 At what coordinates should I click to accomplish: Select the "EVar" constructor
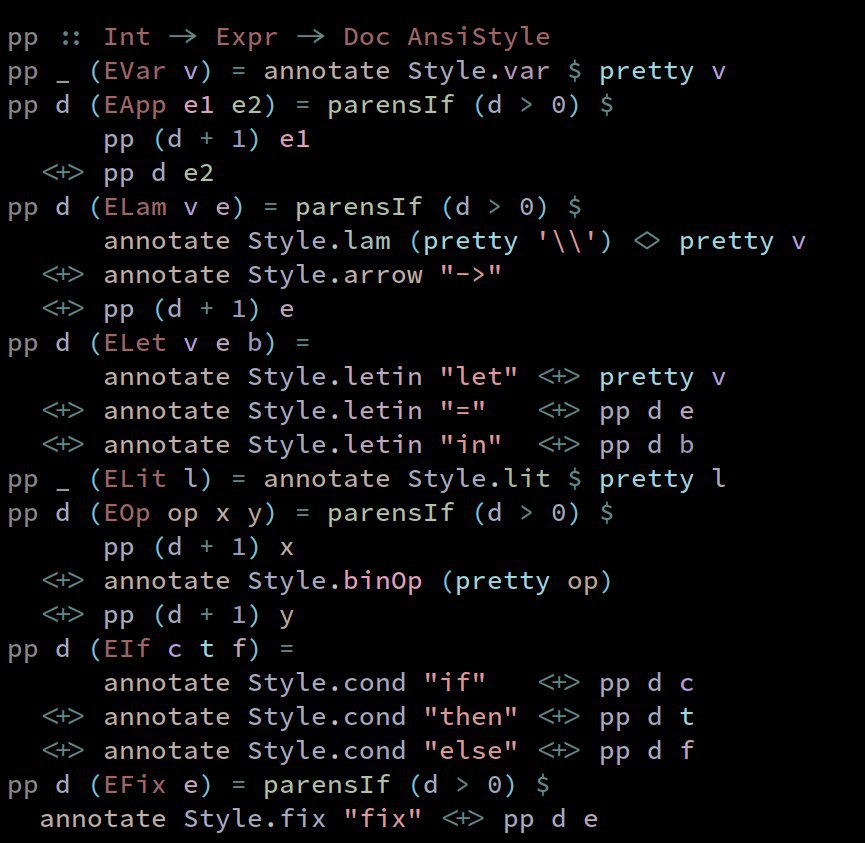[135, 71]
